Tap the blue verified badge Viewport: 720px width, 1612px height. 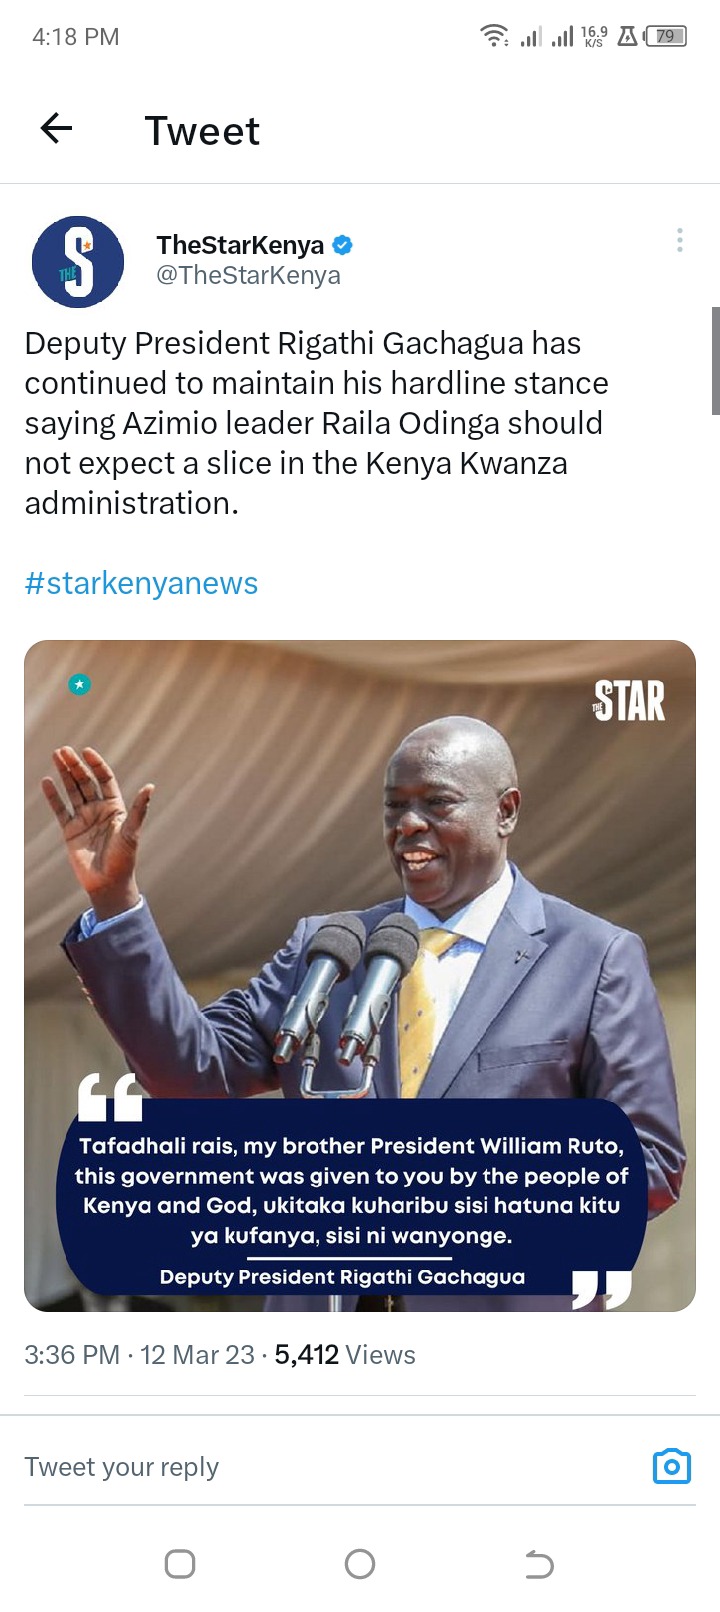click(x=342, y=245)
